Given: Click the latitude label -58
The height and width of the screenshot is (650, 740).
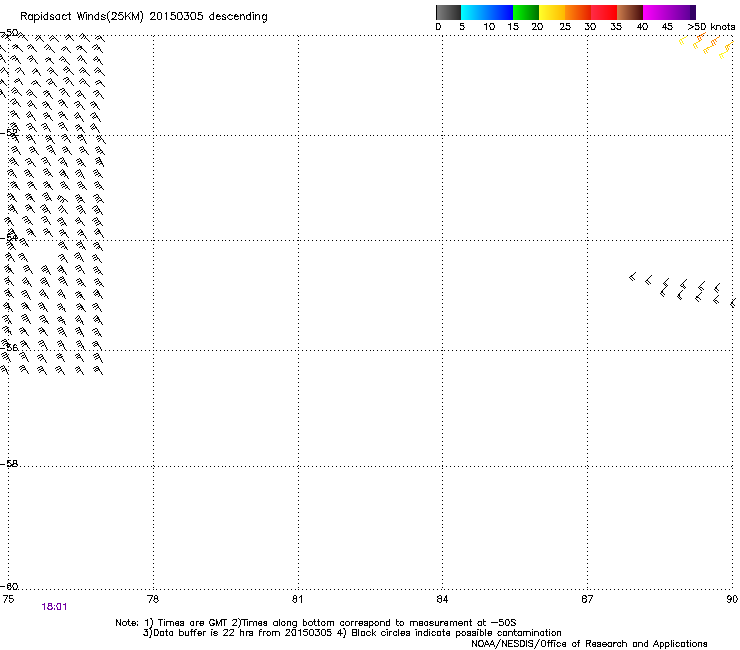Looking at the screenshot, I should pos(9,464).
